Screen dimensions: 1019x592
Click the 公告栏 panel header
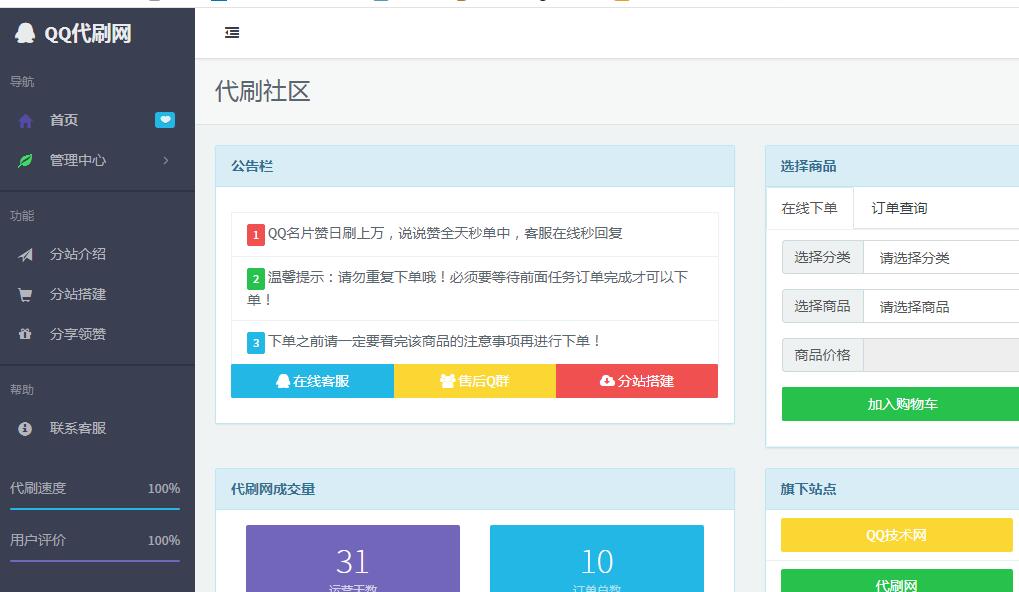tap(475, 166)
